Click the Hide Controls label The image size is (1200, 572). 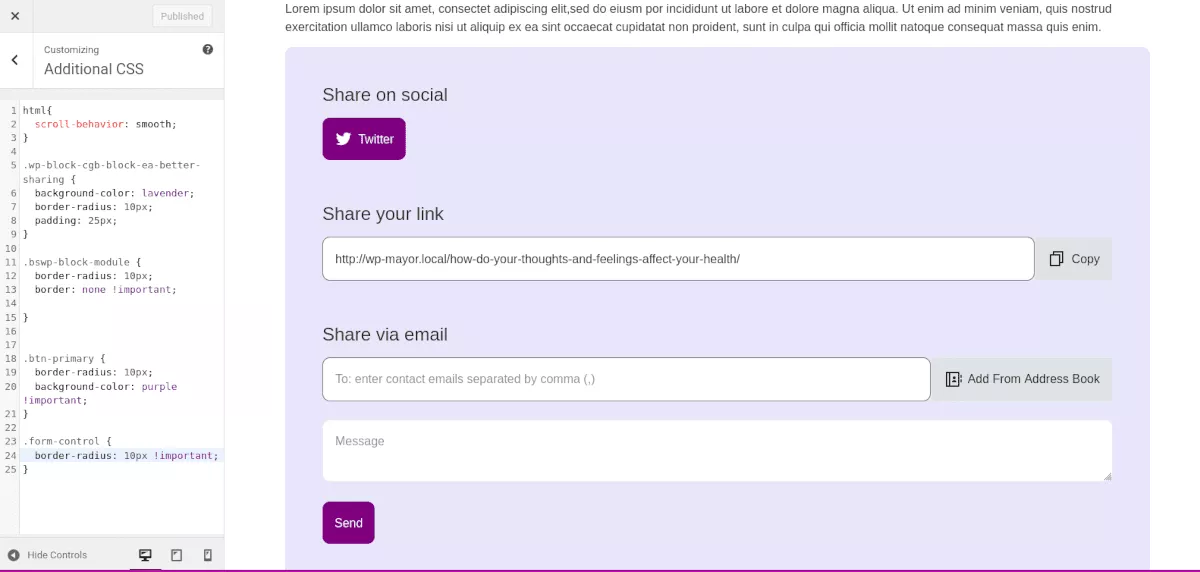[57, 555]
